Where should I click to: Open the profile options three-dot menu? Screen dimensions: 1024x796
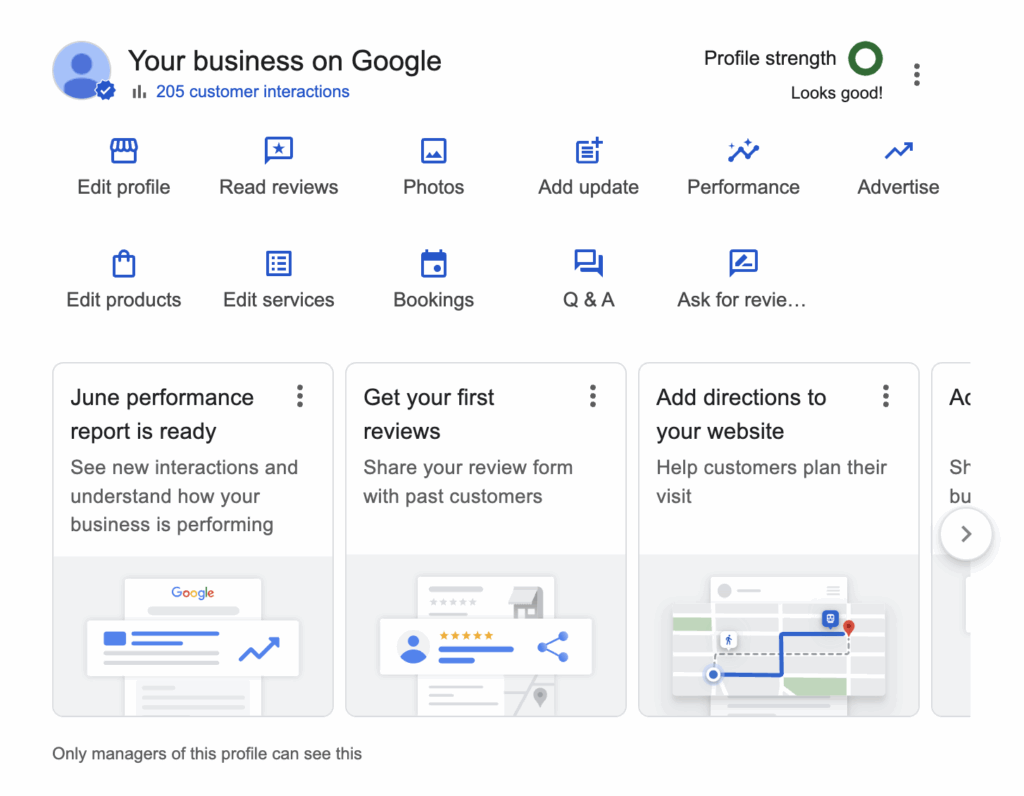[916, 74]
